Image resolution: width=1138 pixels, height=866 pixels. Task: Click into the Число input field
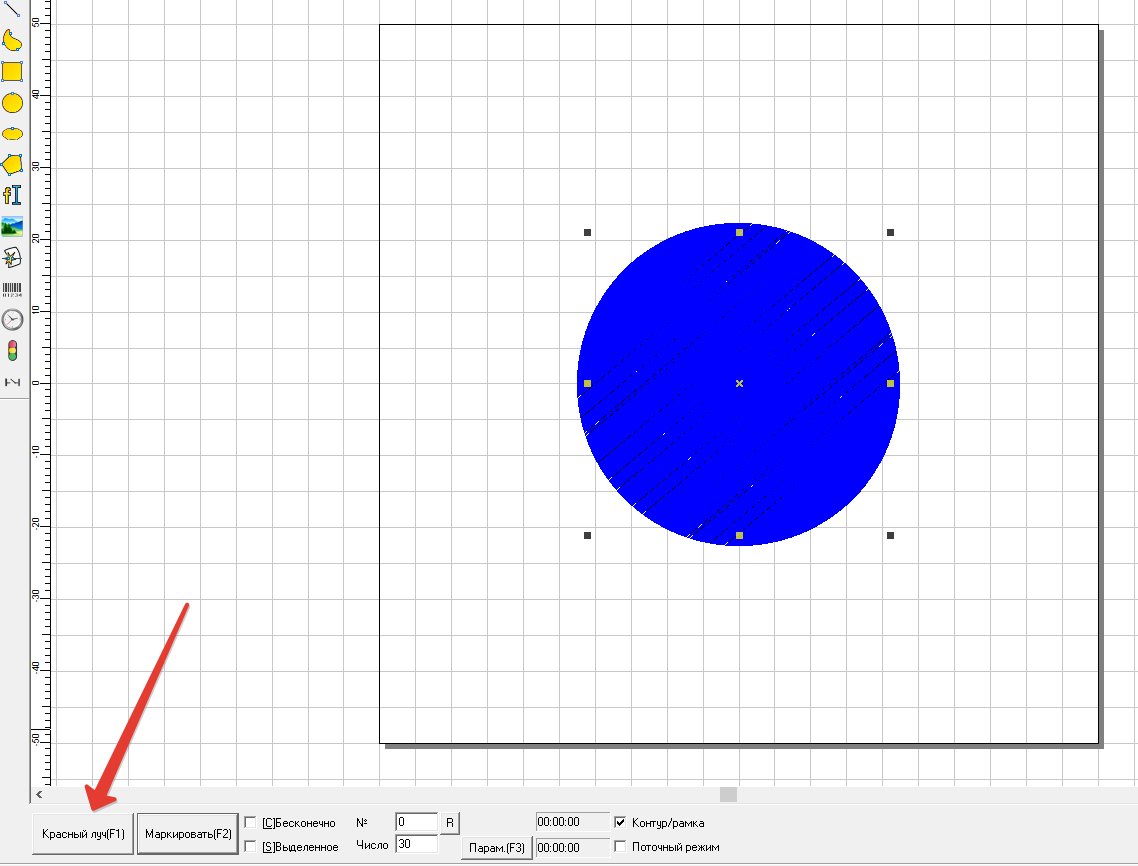pos(416,844)
